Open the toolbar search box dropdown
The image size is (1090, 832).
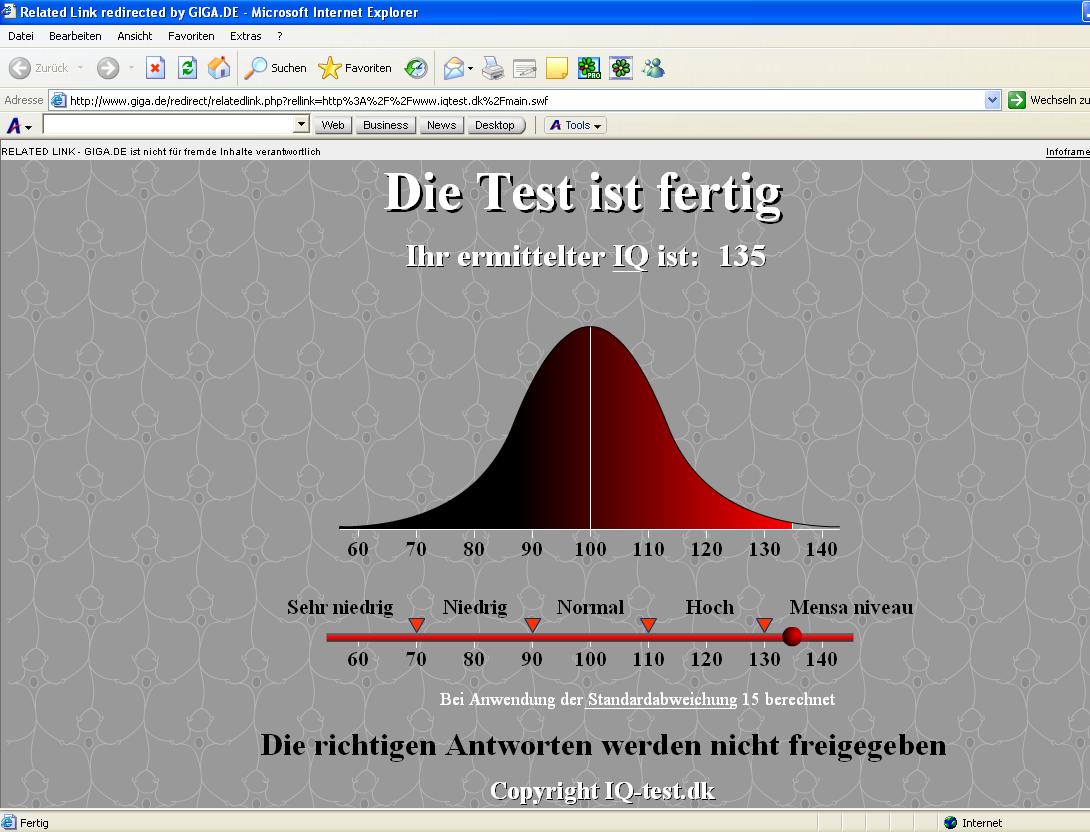point(301,124)
